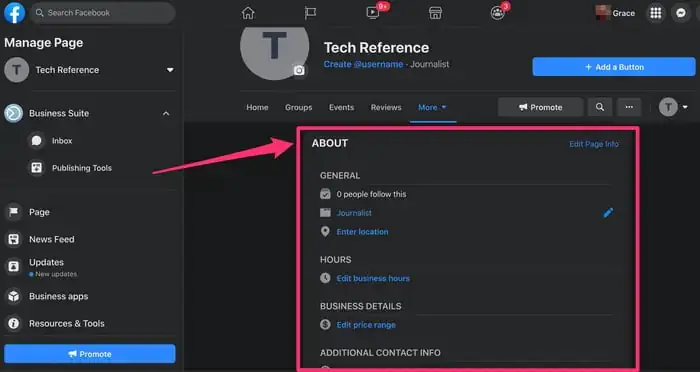Open the Watch video icon
Screen dimensions: 700x372
tap(373, 13)
